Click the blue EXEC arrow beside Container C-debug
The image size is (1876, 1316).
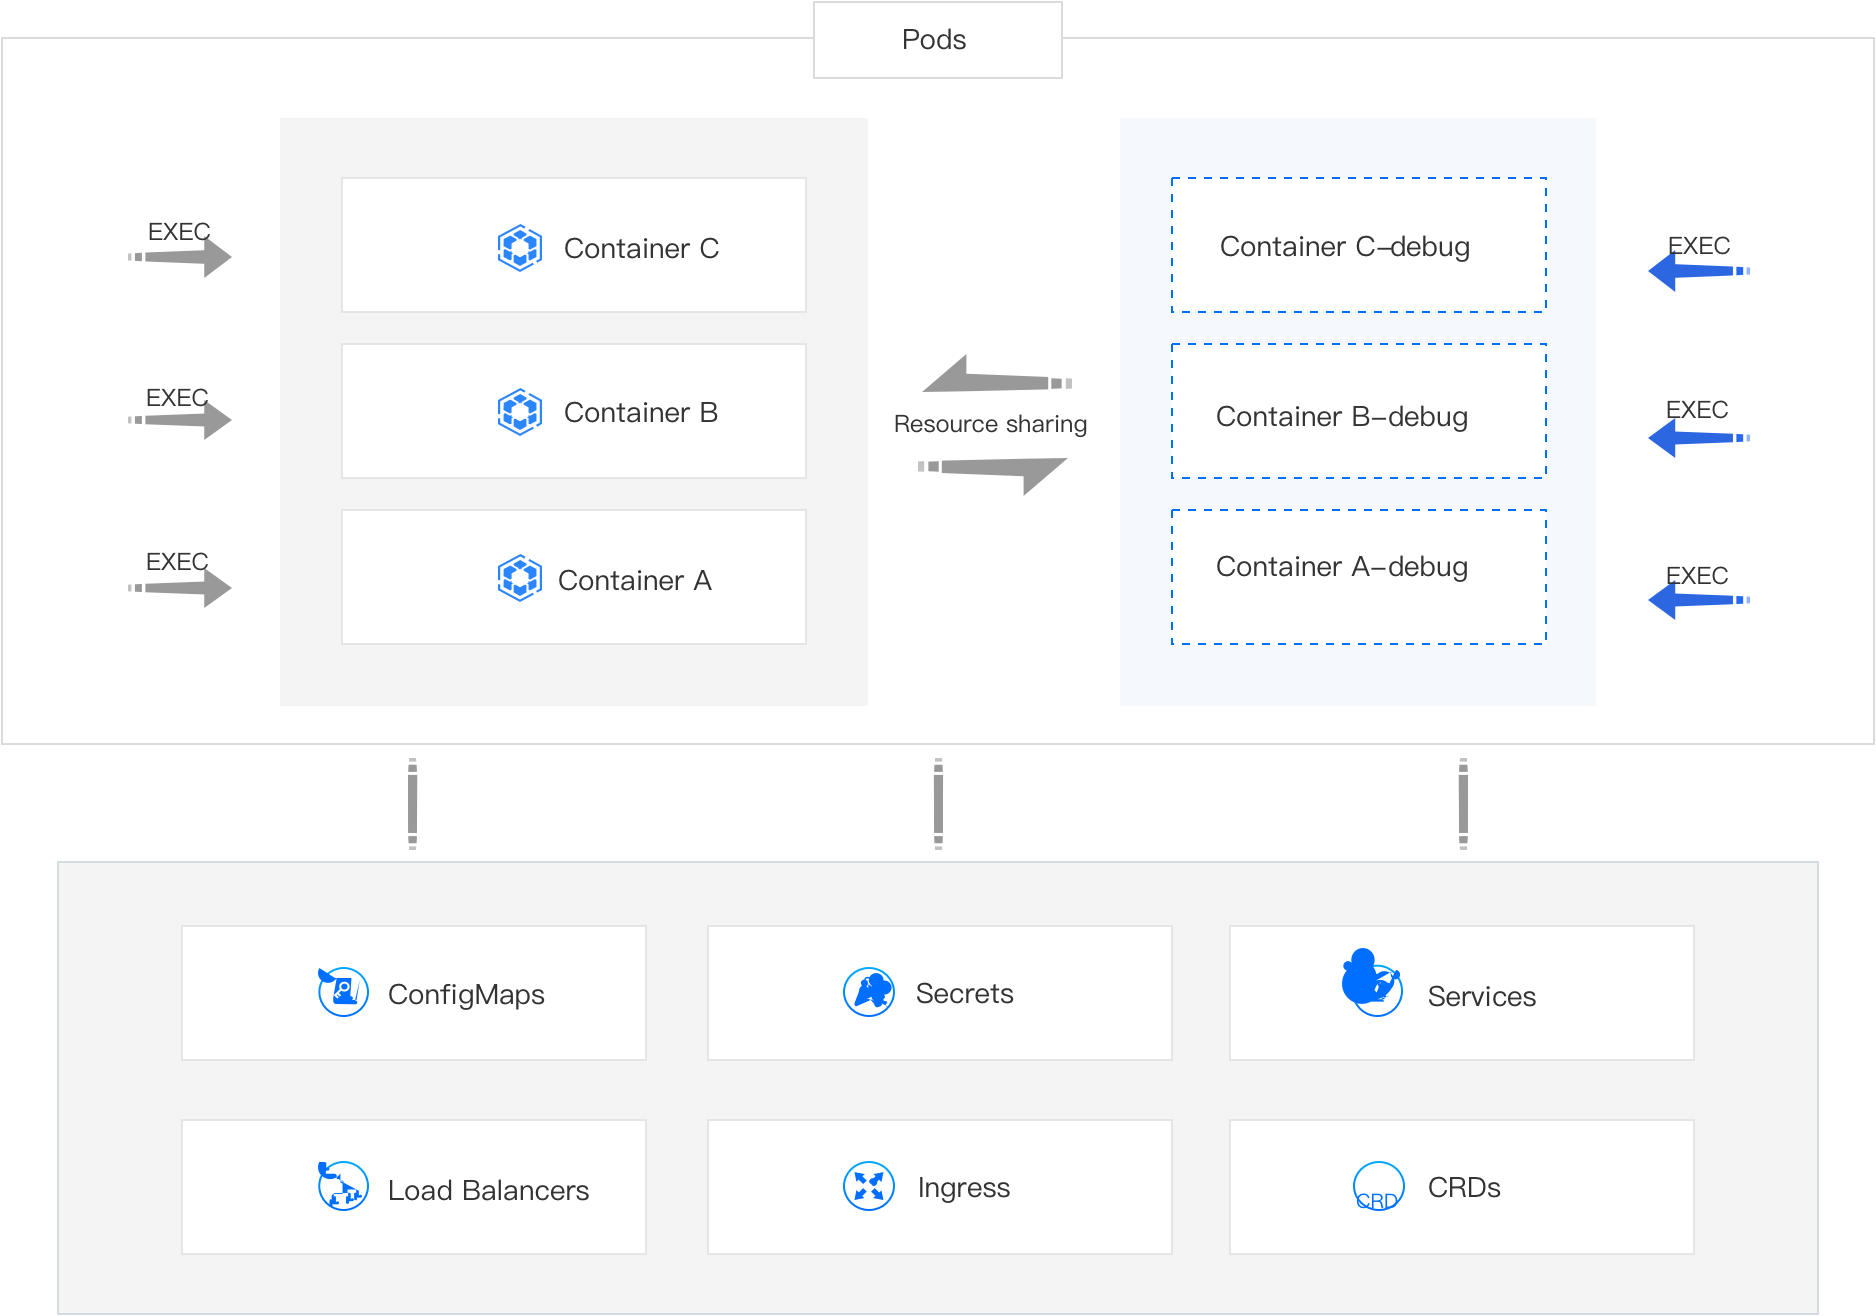coord(1698,271)
